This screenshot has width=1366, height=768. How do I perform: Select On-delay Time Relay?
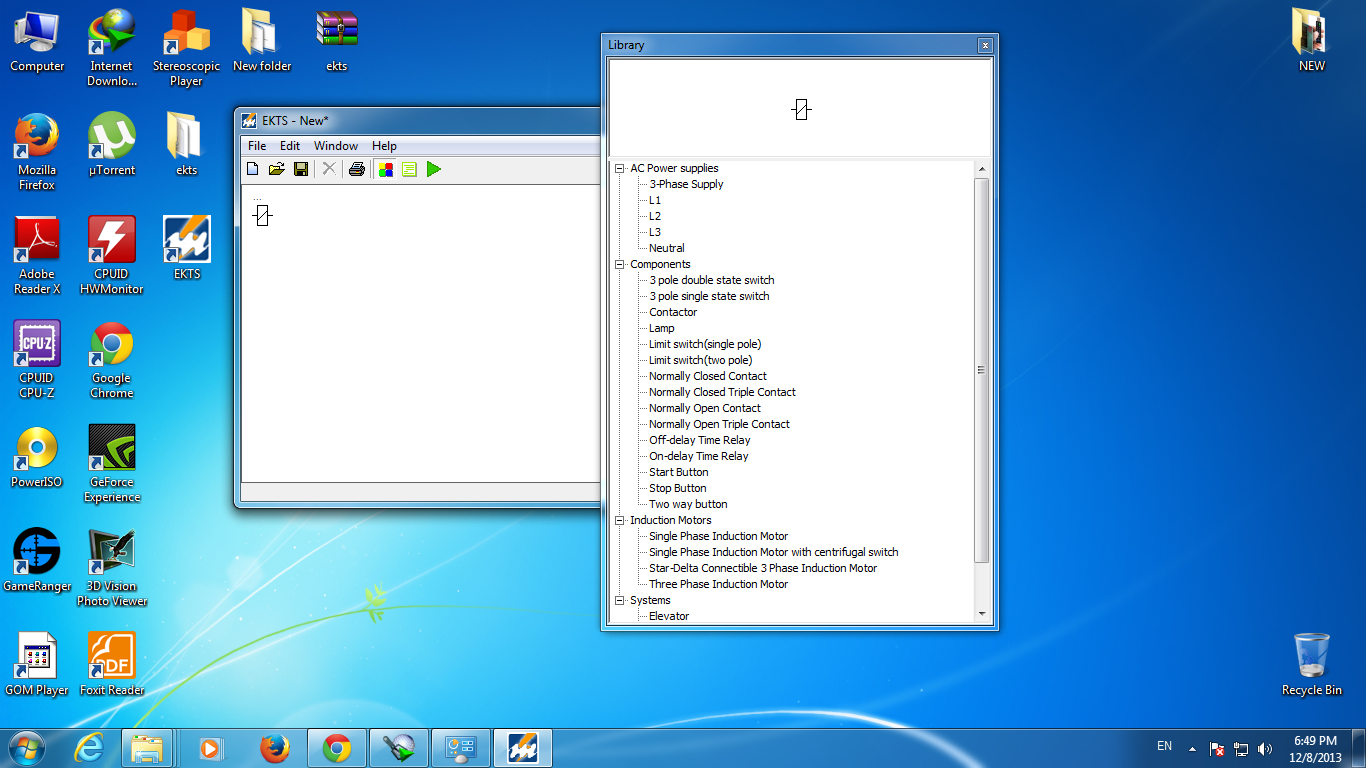699,456
